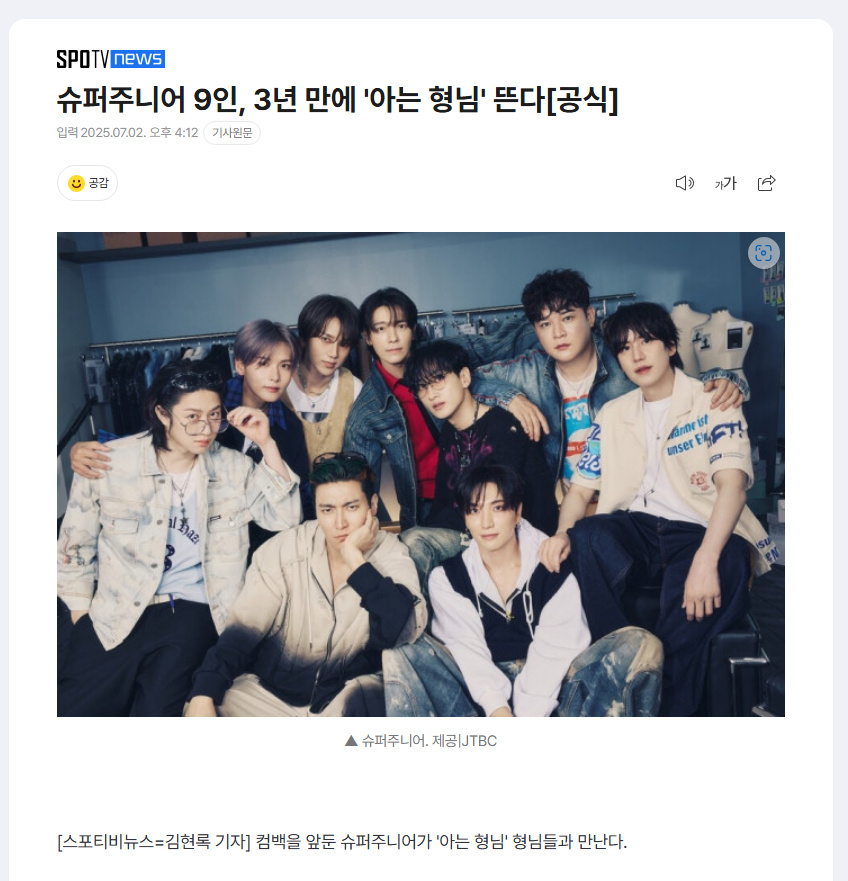Click the triangle marker before the caption
The width and height of the screenshot is (848, 881).
[x=351, y=741]
